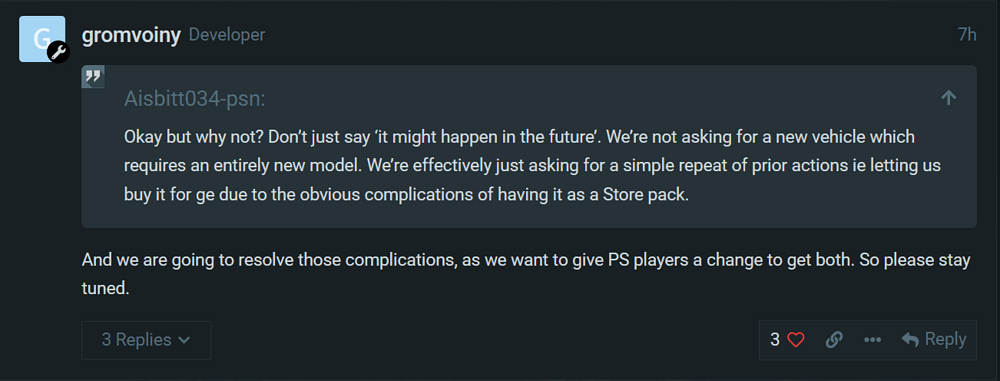1000x381 pixels.
Task: Jump to quoted post using up arrow
Action: pos(949,98)
